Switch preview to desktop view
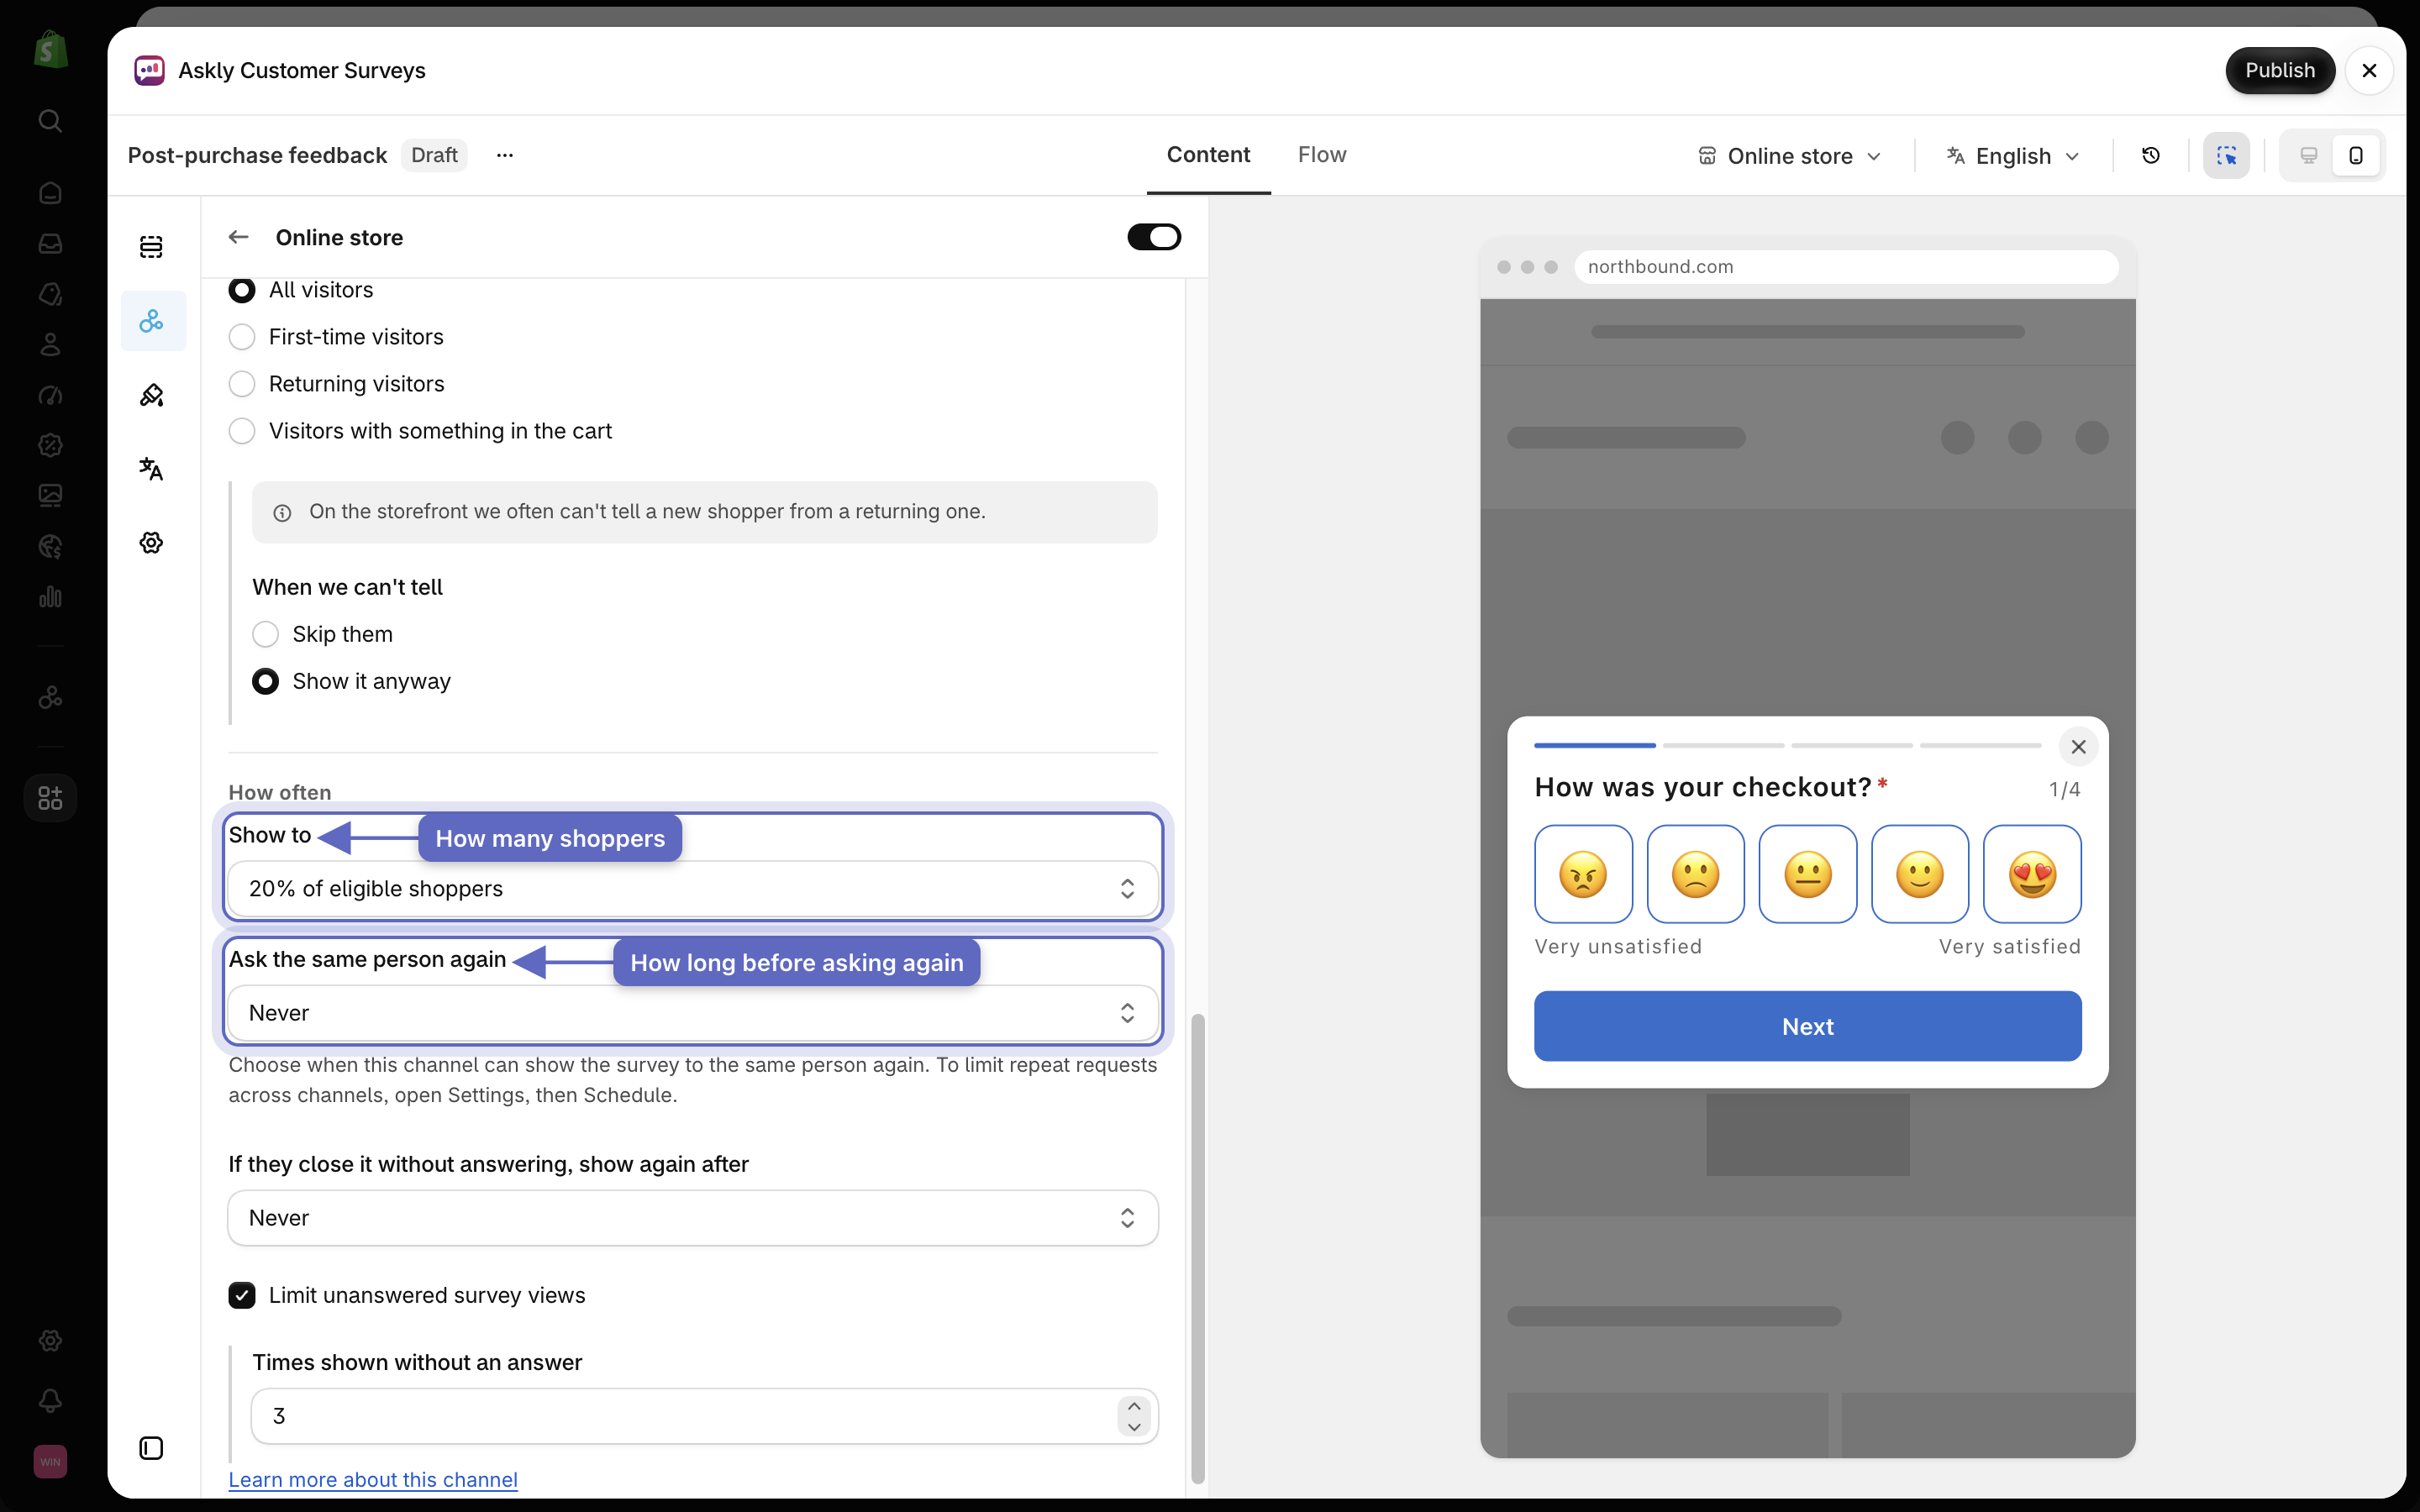This screenshot has width=2420, height=1512. coord(2308,155)
